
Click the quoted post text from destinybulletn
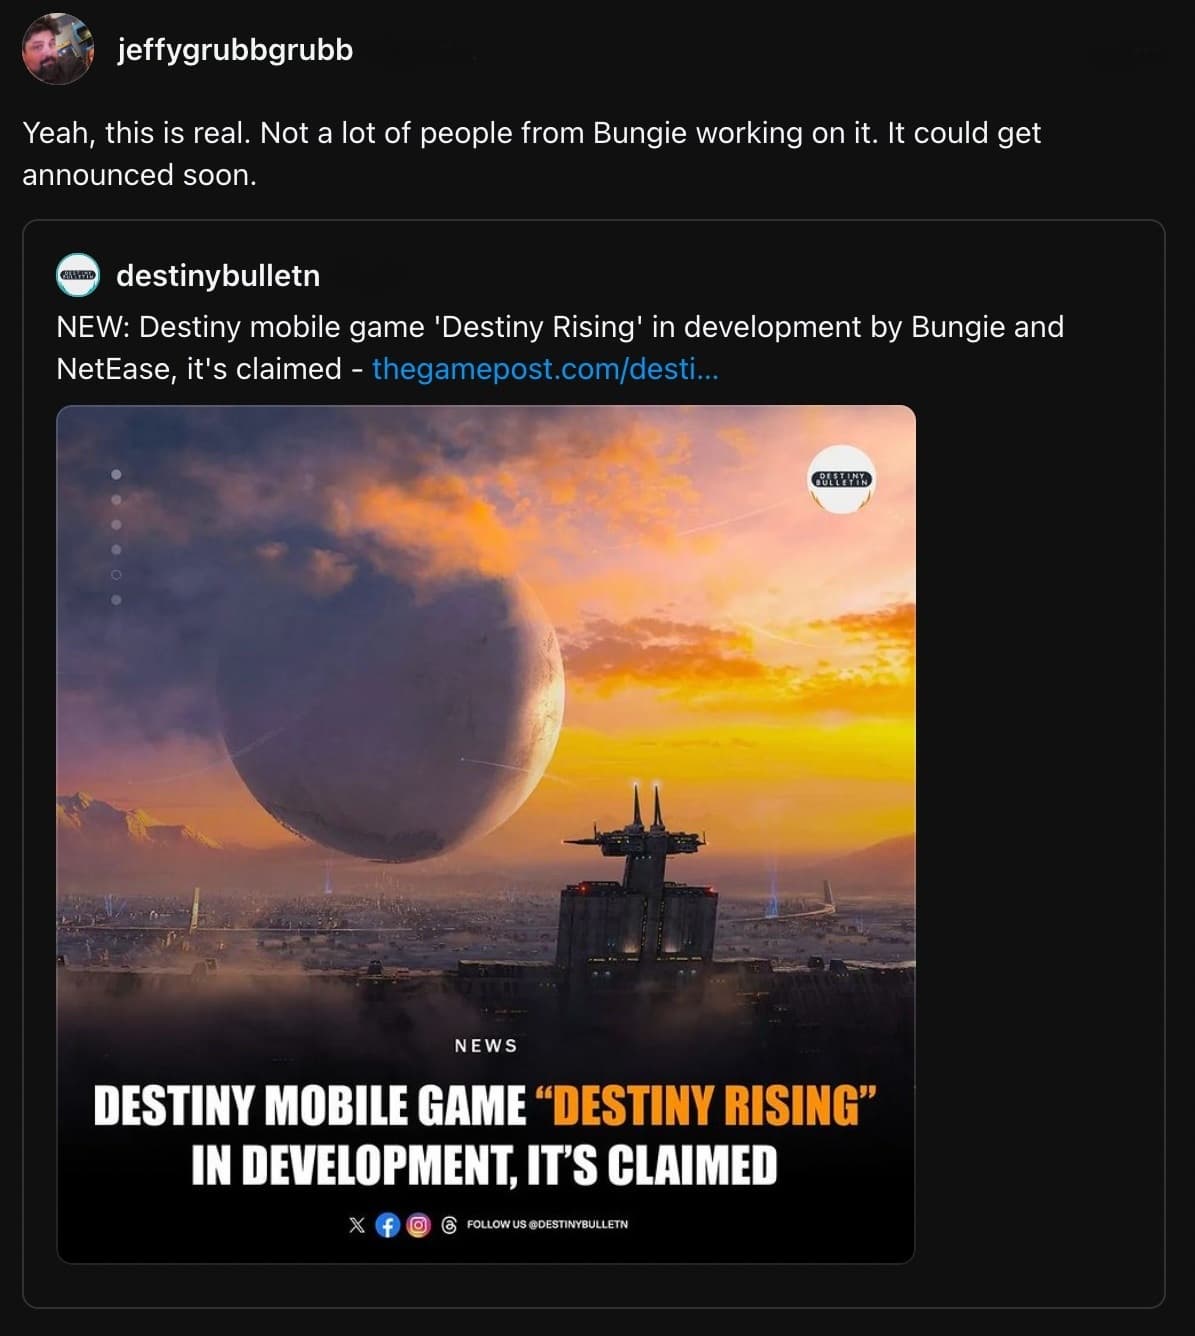pos(560,348)
